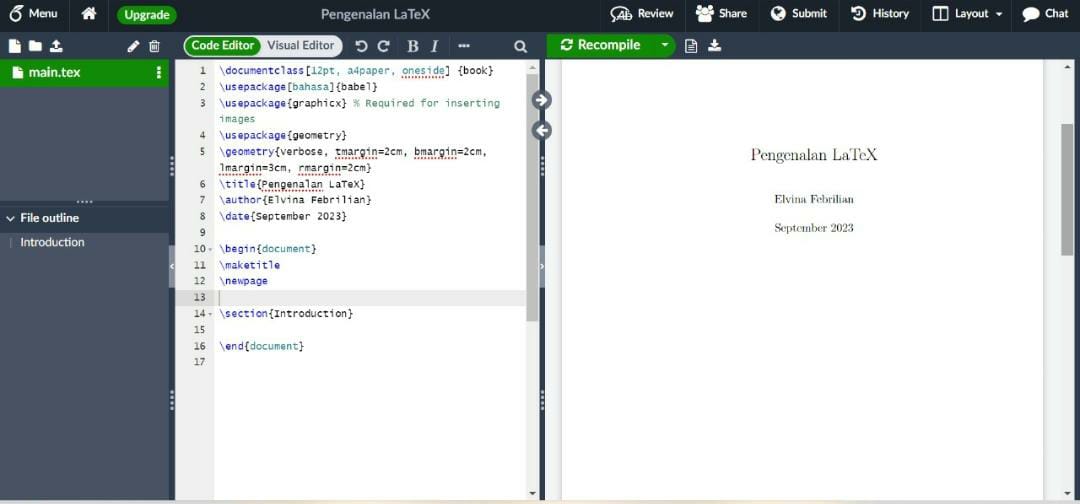Click the \title{Pengenalan LaTeX} line
The width and height of the screenshot is (1080, 504).
[x=292, y=185]
